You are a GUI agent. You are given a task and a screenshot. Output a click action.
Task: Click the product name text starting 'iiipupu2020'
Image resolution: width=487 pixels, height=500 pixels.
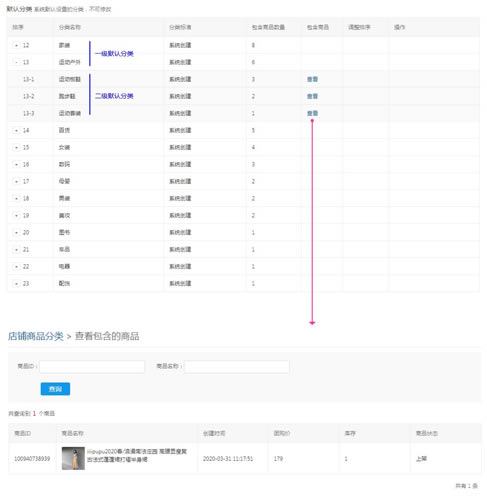137,455
